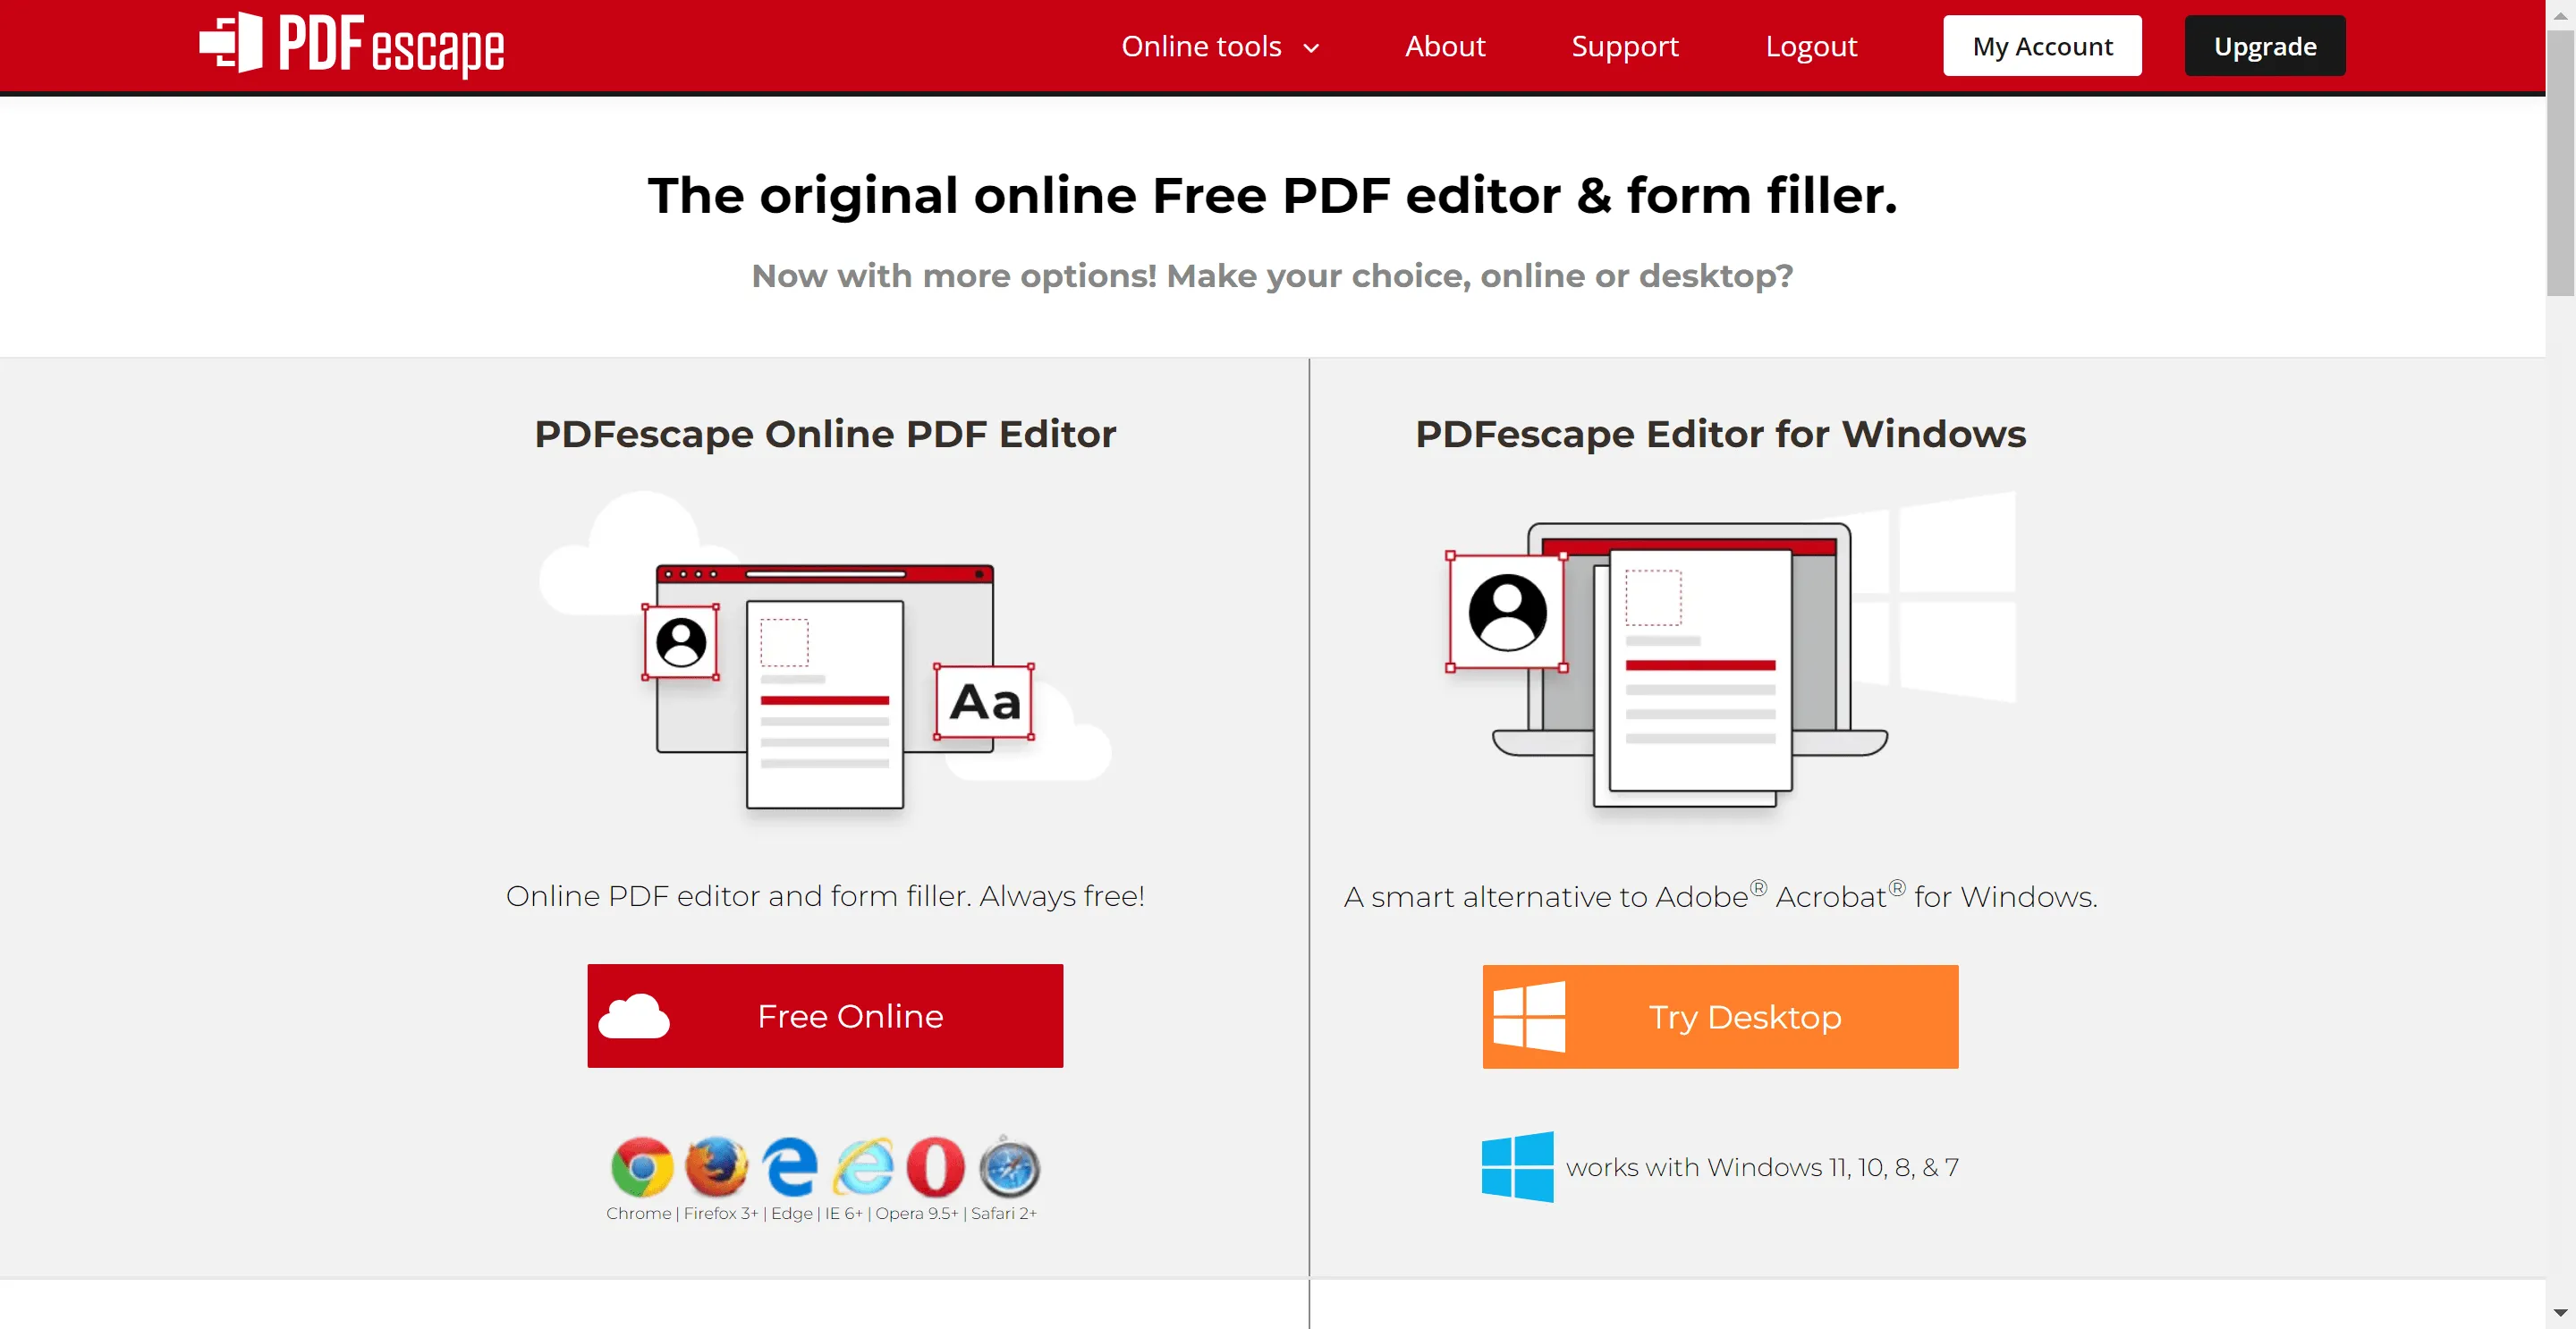Click Logout in the header
The width and height of the screenshot is (2576, 1329).
[1811, 46]
